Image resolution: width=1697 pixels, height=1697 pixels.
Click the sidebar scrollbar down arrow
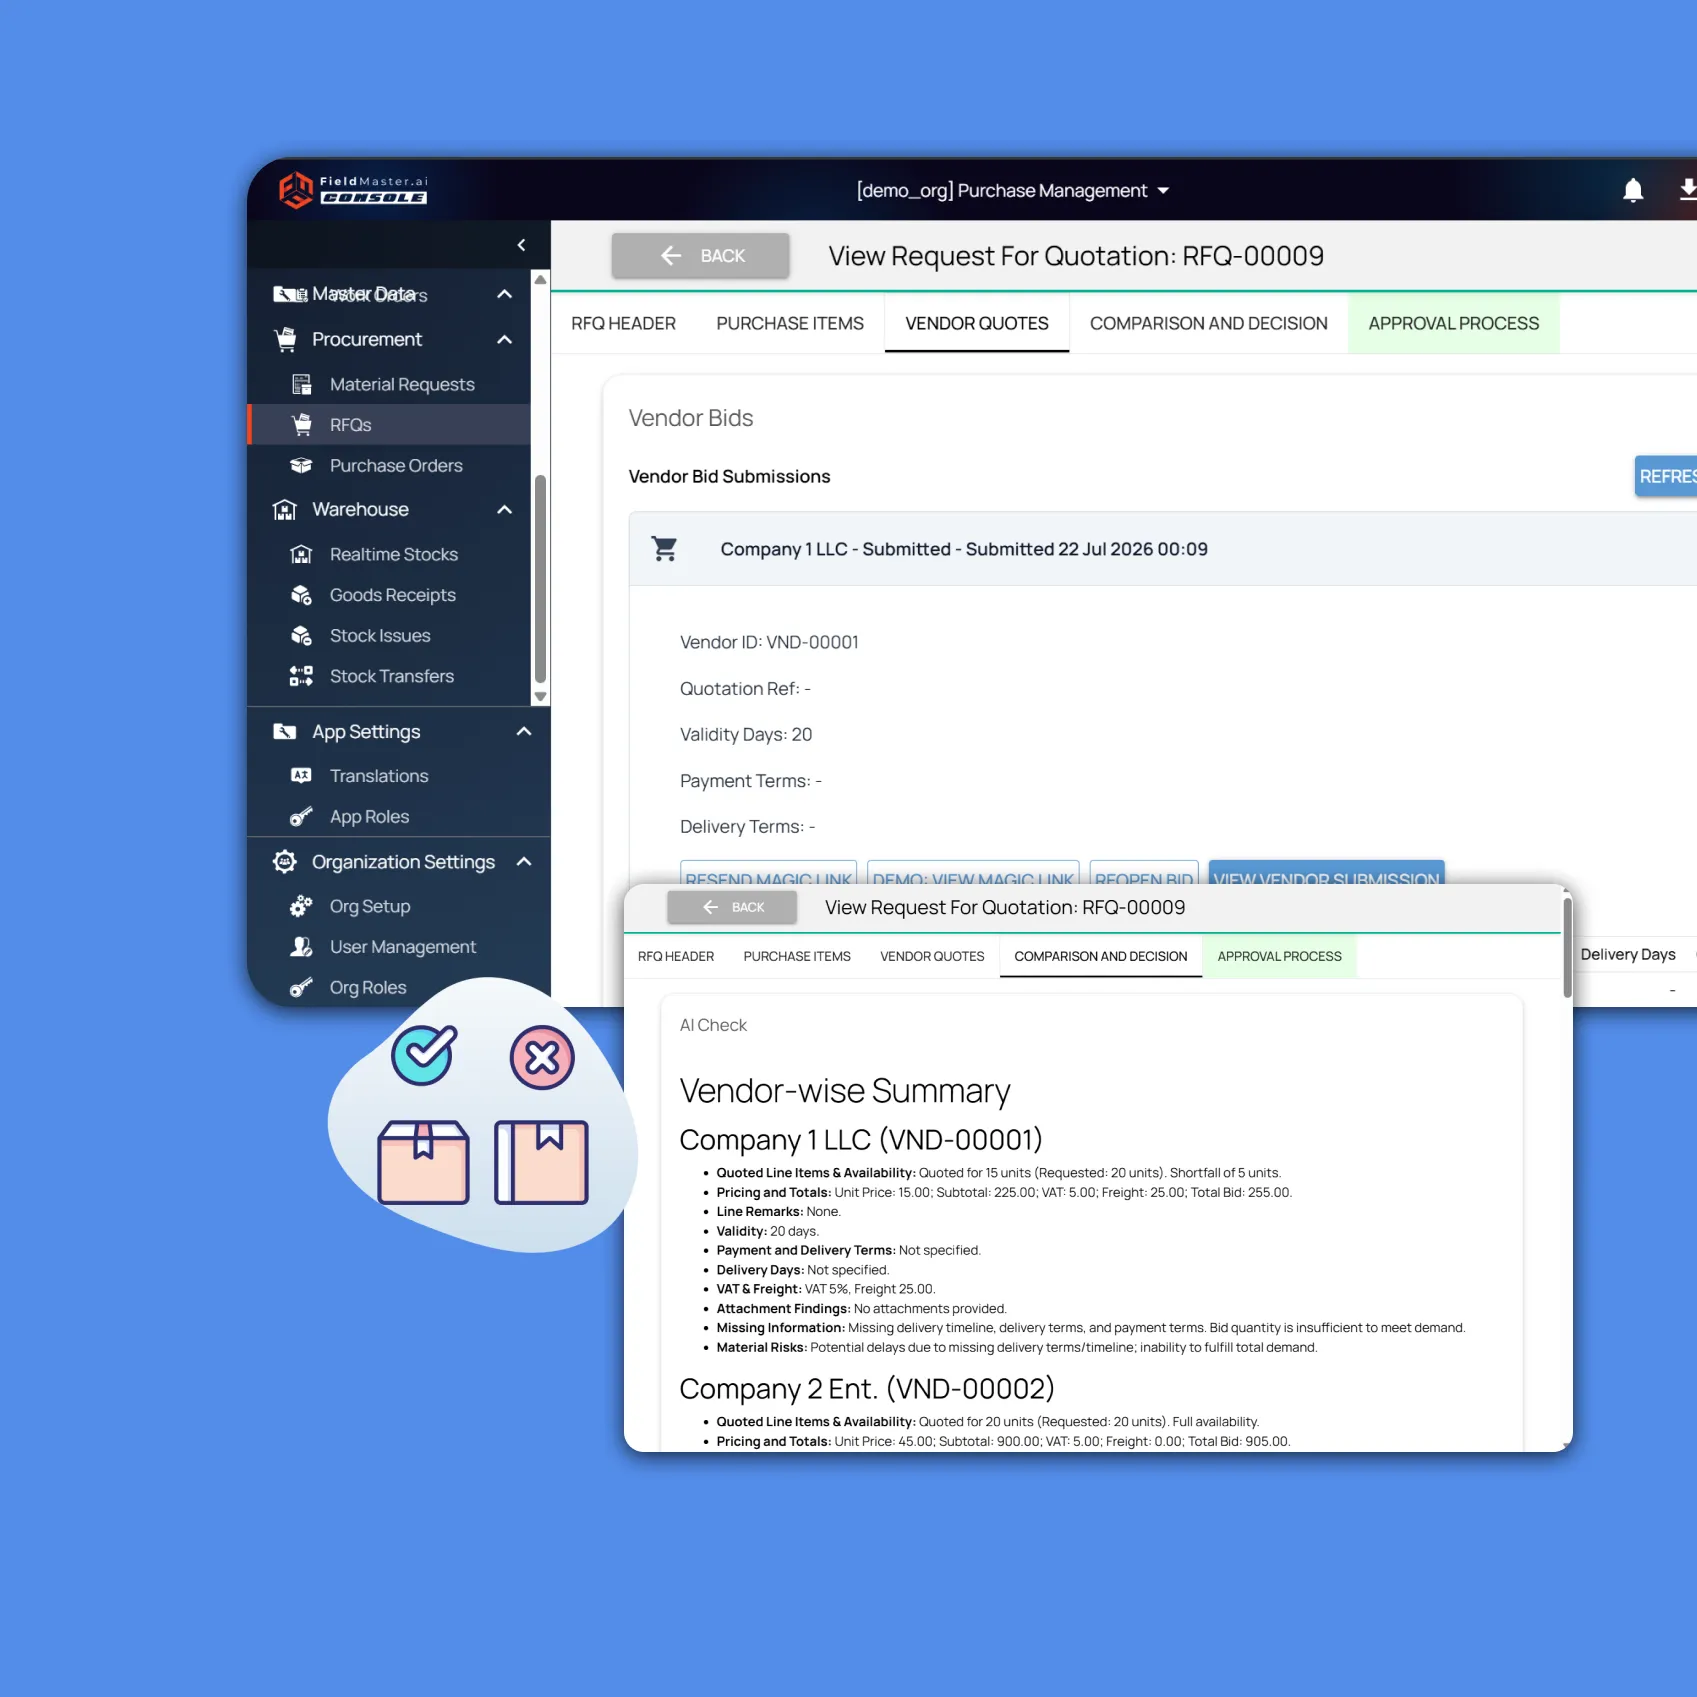pos(540,696)
